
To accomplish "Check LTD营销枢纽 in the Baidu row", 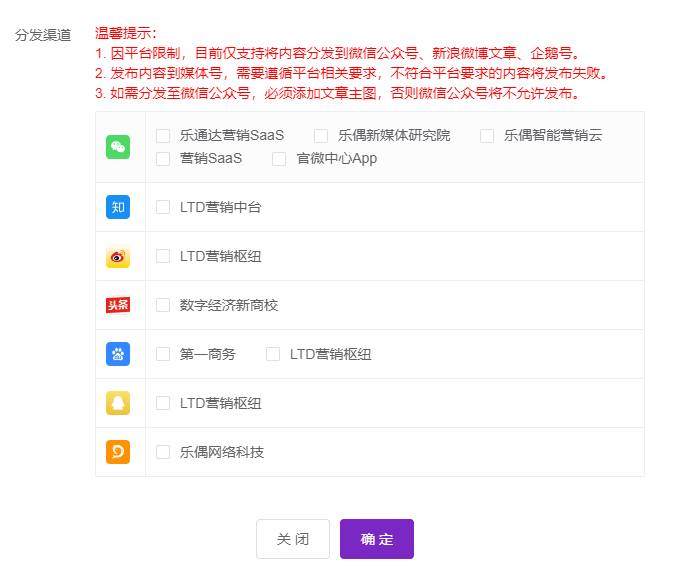I will point(273,354).
